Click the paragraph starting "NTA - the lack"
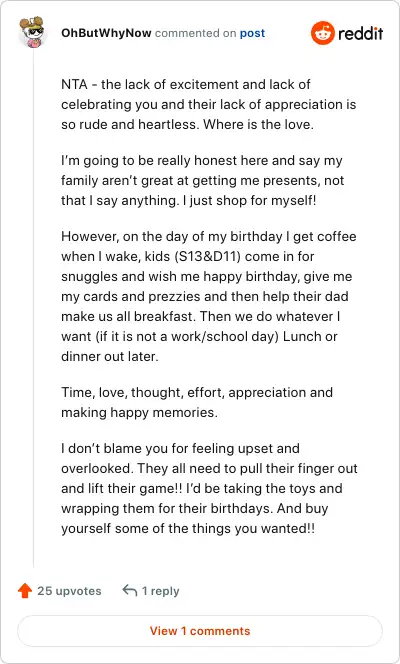This screenshot has width=400, height=664. 209,104
